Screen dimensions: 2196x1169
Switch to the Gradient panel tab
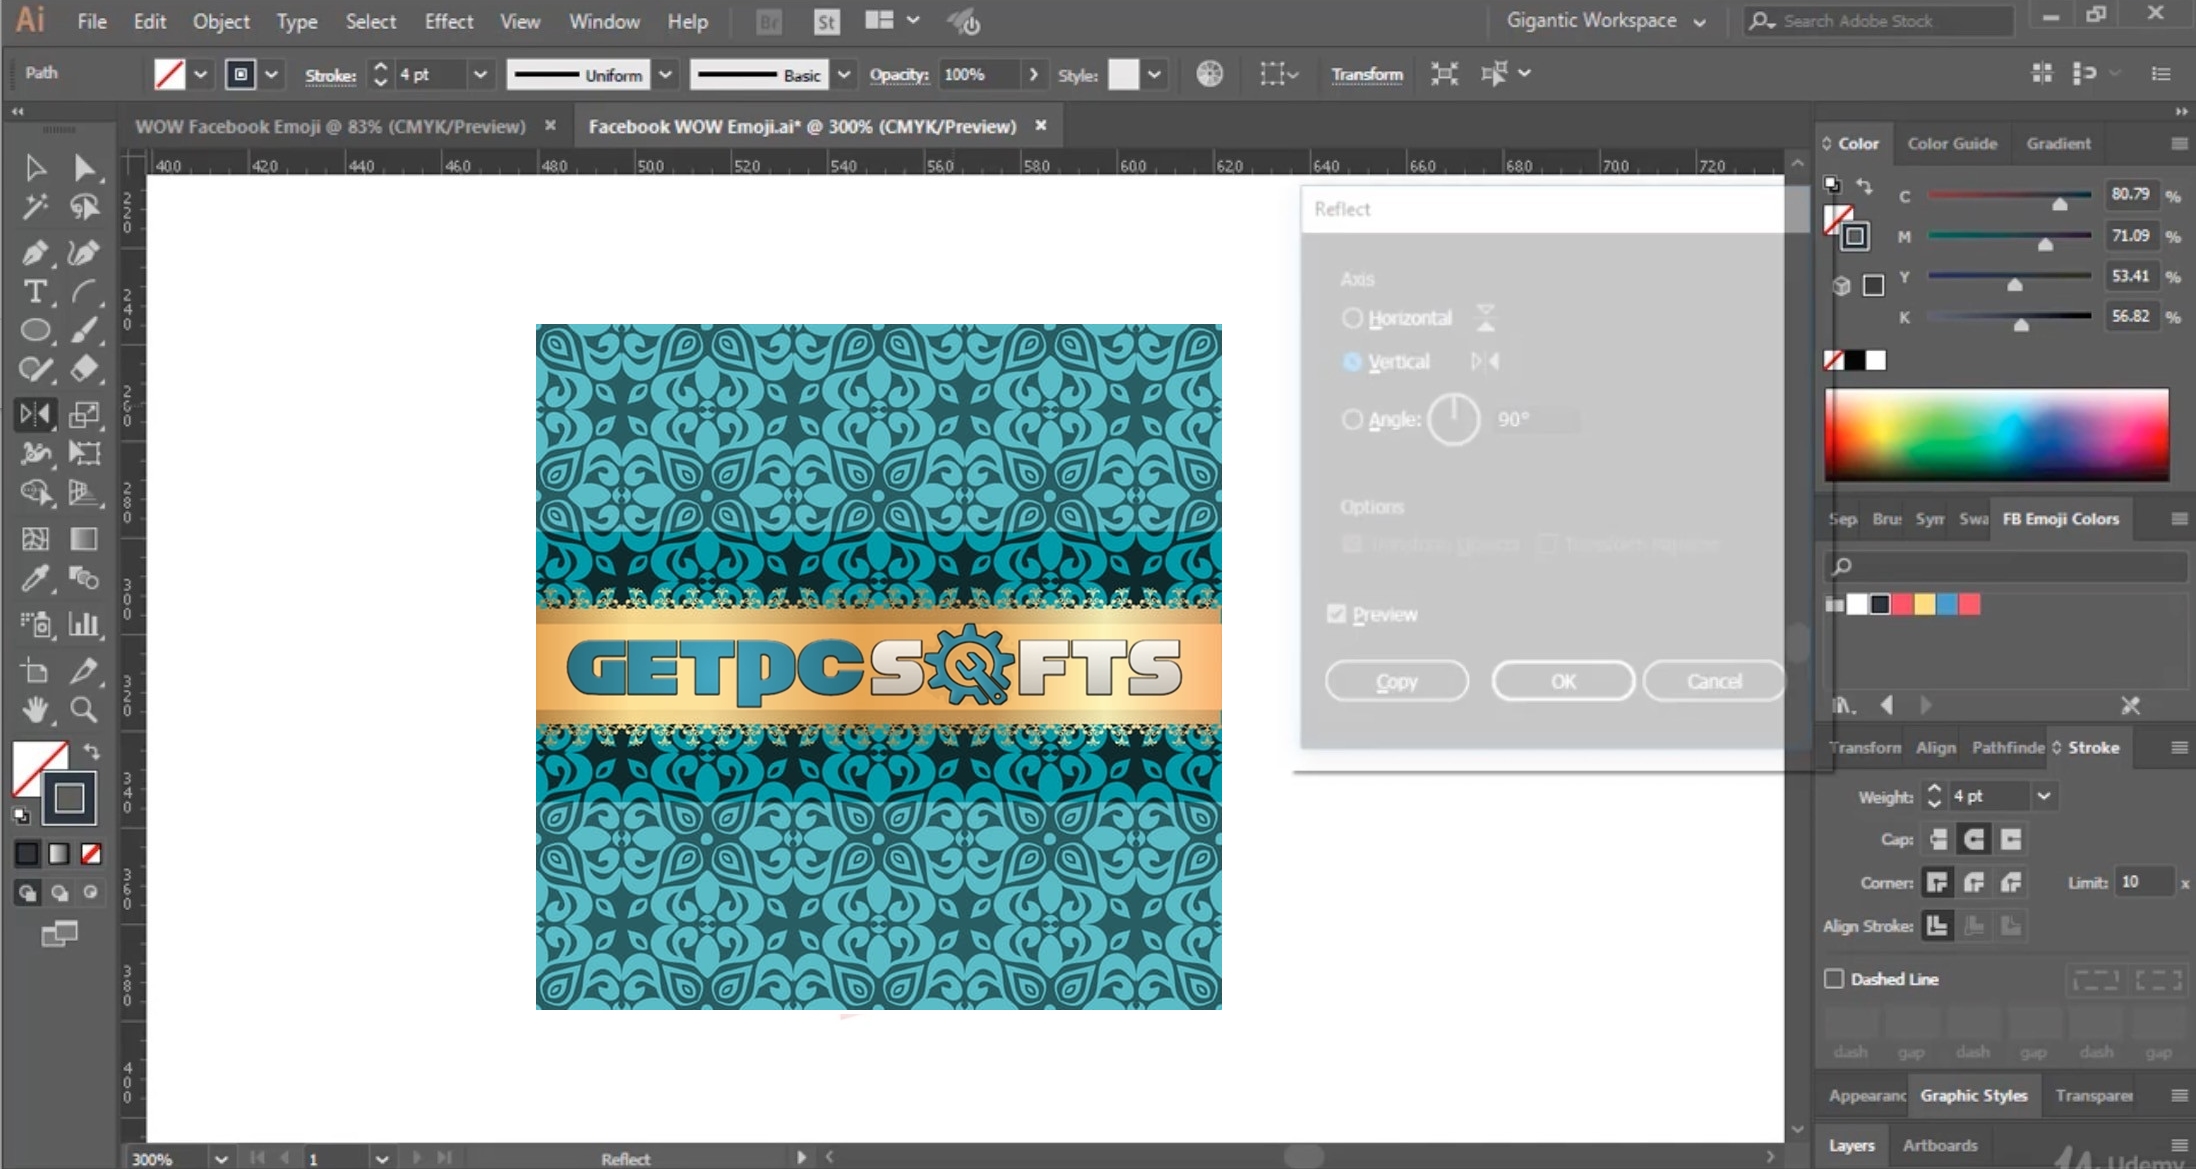2058,143
